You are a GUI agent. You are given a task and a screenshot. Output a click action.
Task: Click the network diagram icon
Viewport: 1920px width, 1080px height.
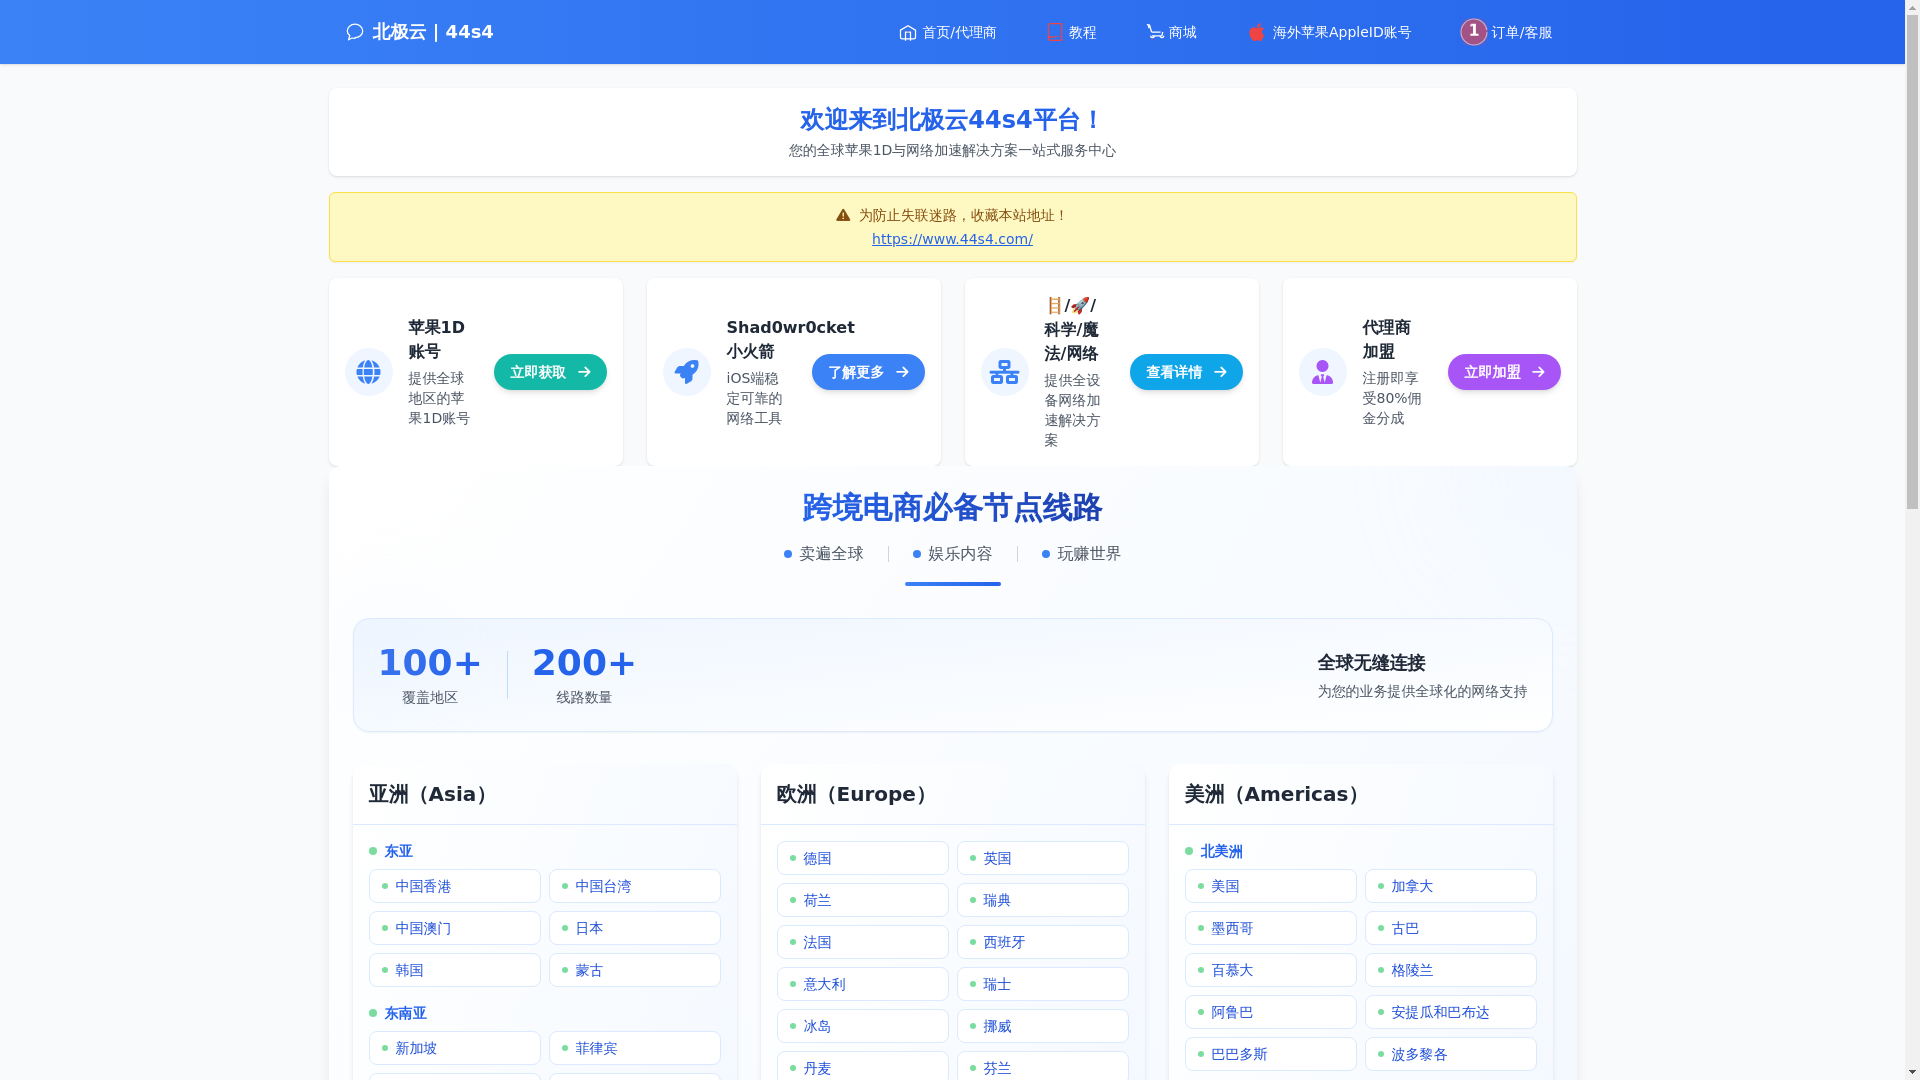[x=1004, y=372]
